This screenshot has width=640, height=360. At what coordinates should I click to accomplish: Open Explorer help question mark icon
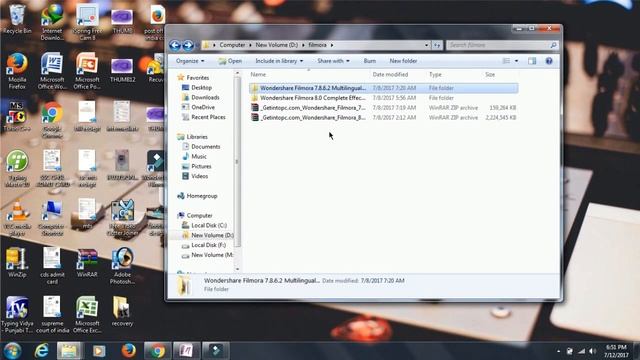click(549, 61)
